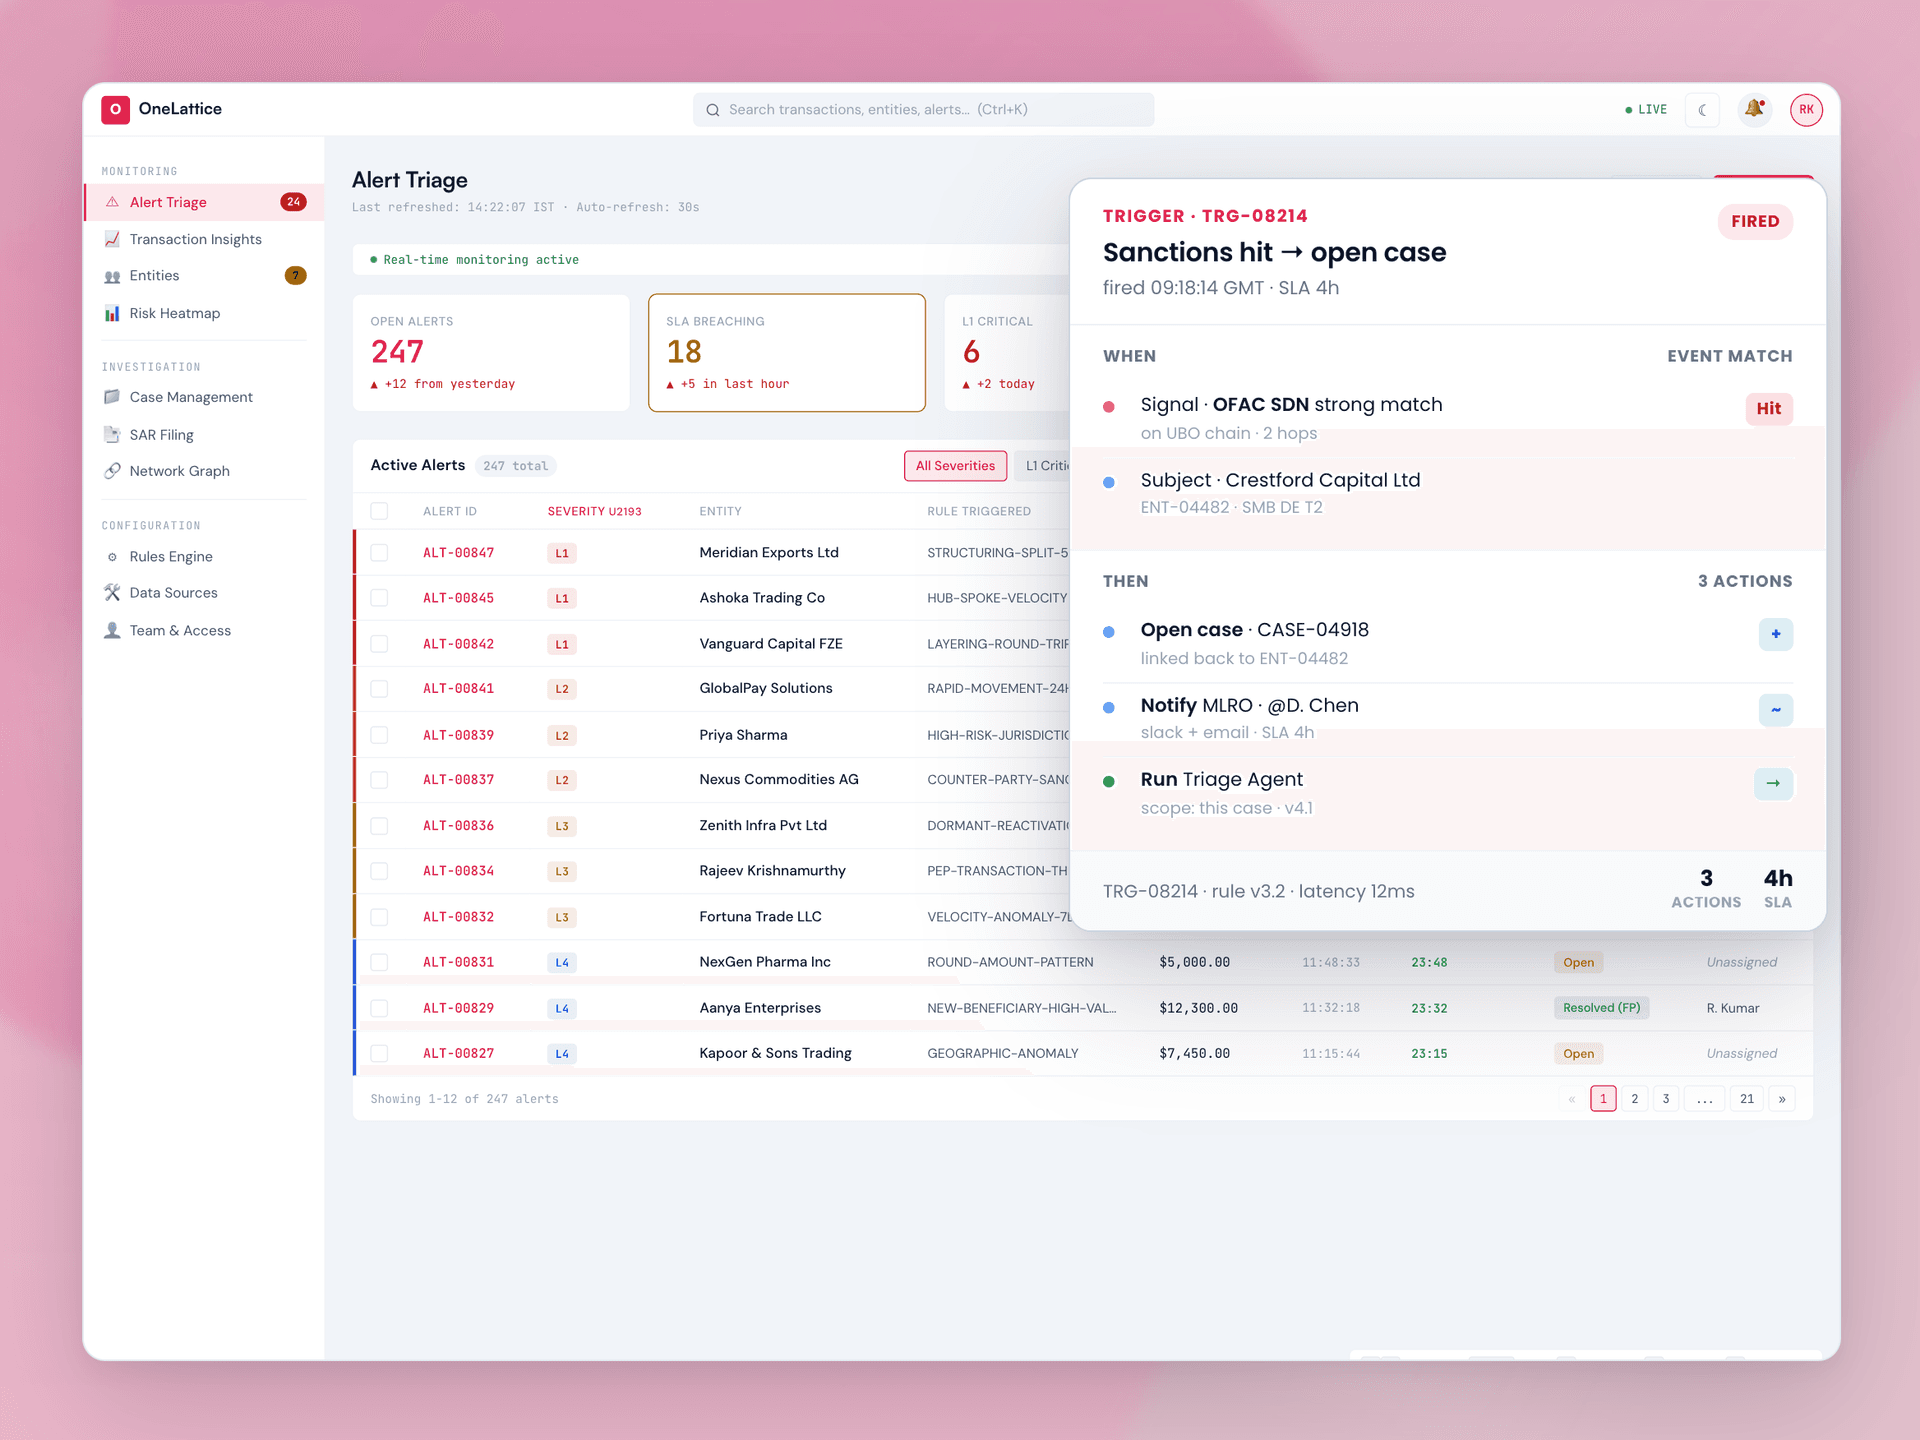Click arrow icon beside Run Triage Agent
This screenshot has height=1440, width=1920.
(x=1773, y=783)
